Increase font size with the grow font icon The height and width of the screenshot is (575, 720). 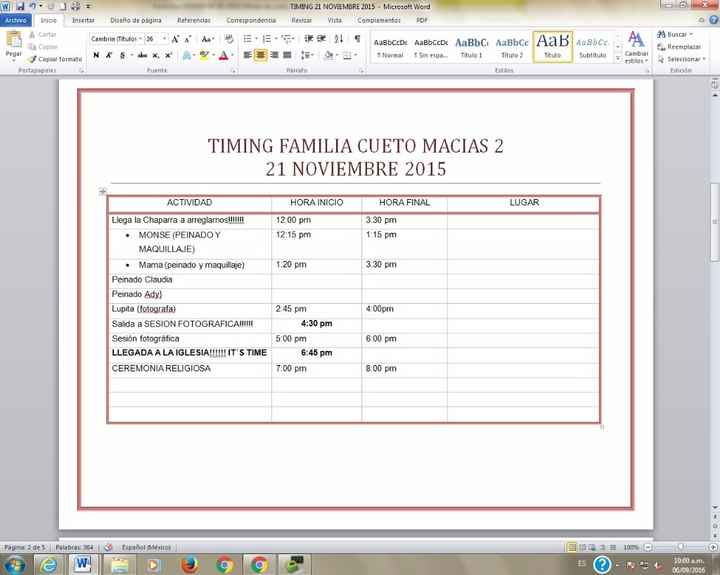pos(175,39)
